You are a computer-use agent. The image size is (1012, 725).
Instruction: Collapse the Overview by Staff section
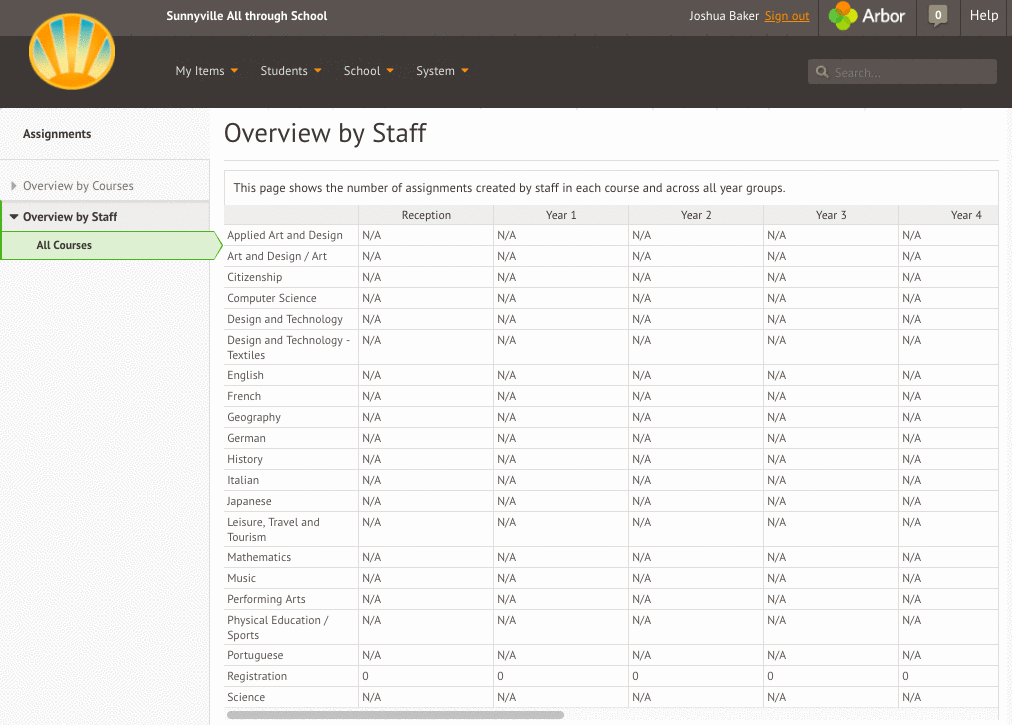tap(70, 217)
